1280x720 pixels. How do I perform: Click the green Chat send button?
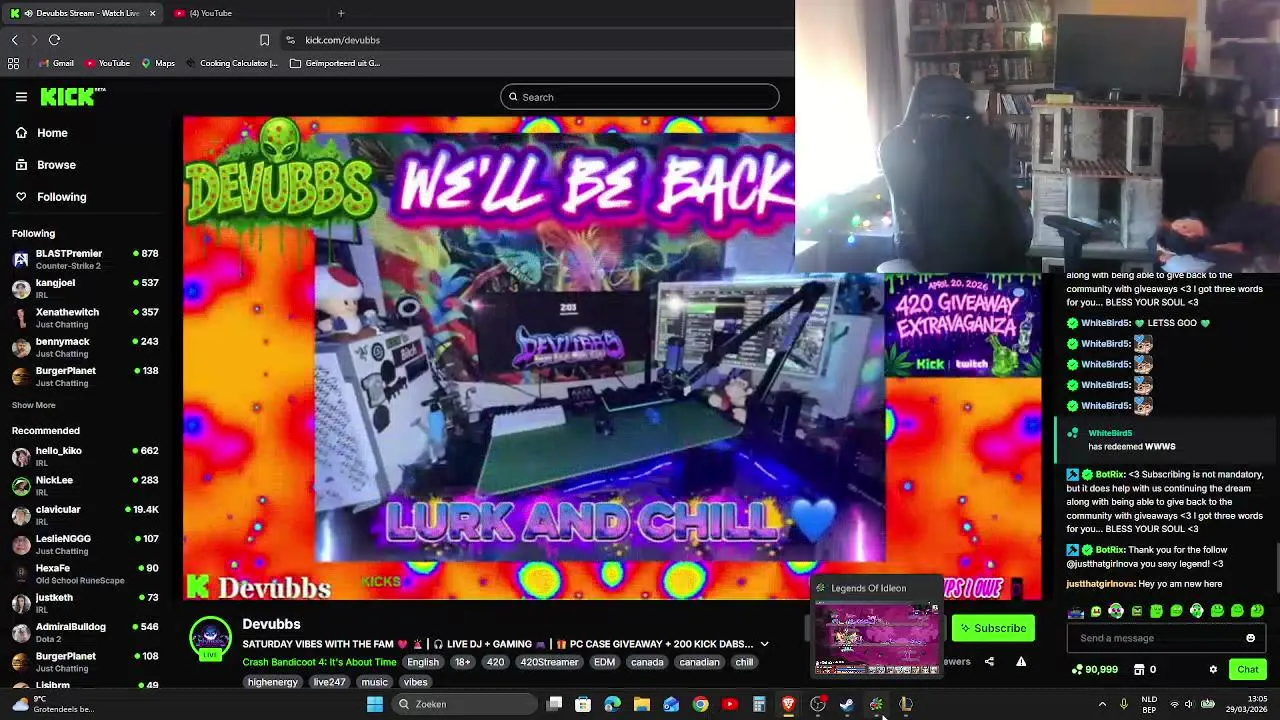tap(1247, 669)
